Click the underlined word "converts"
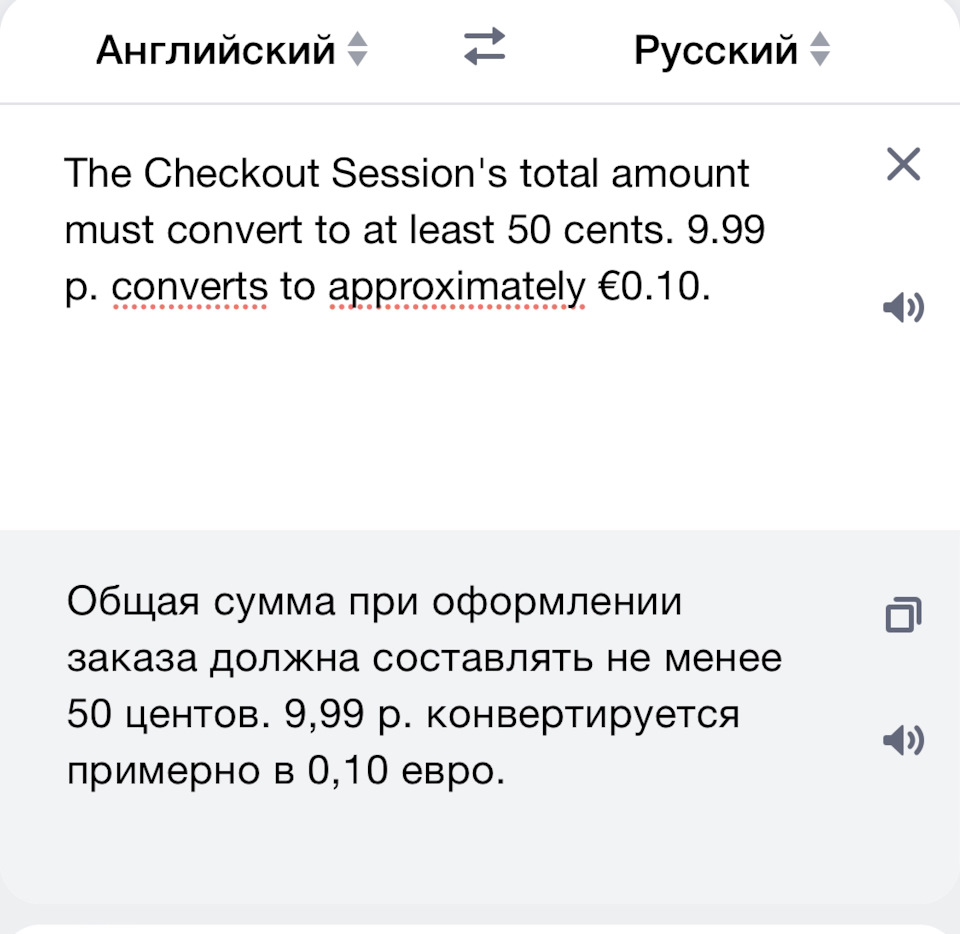Viewport: 960px width, 934px height. [190, 288]
